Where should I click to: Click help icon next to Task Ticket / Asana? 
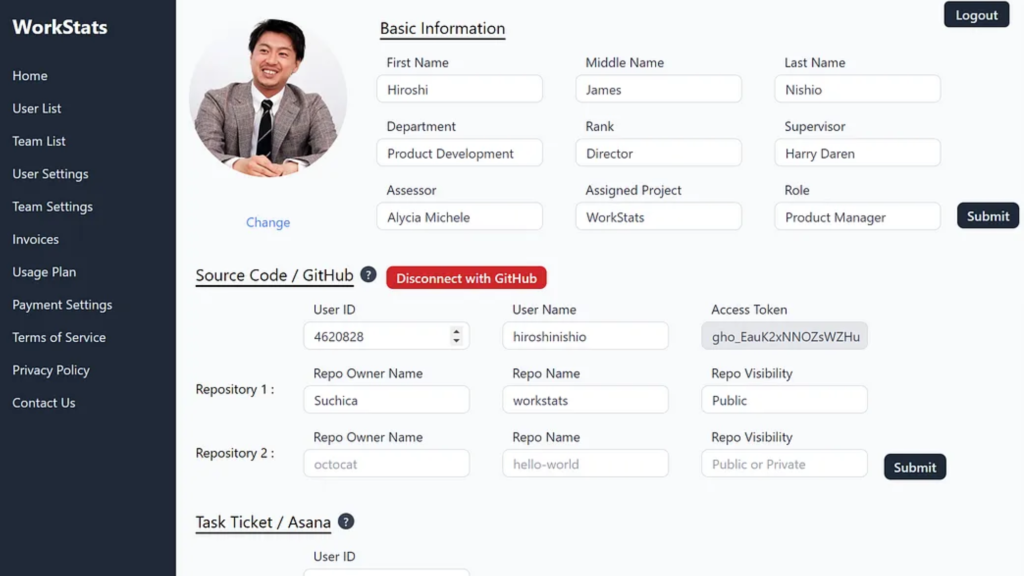346,522
